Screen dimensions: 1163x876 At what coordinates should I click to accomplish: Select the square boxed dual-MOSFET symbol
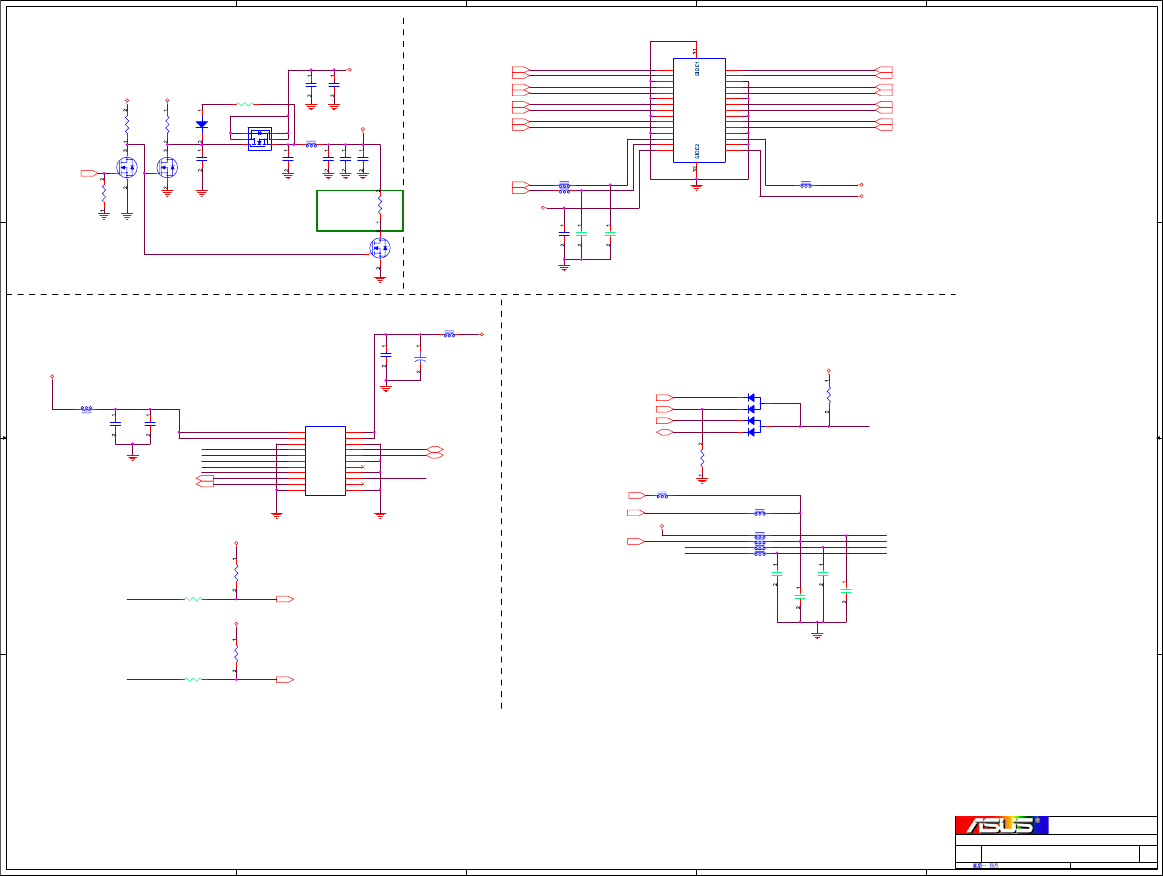pyautogui.click(x=260, y=139)
